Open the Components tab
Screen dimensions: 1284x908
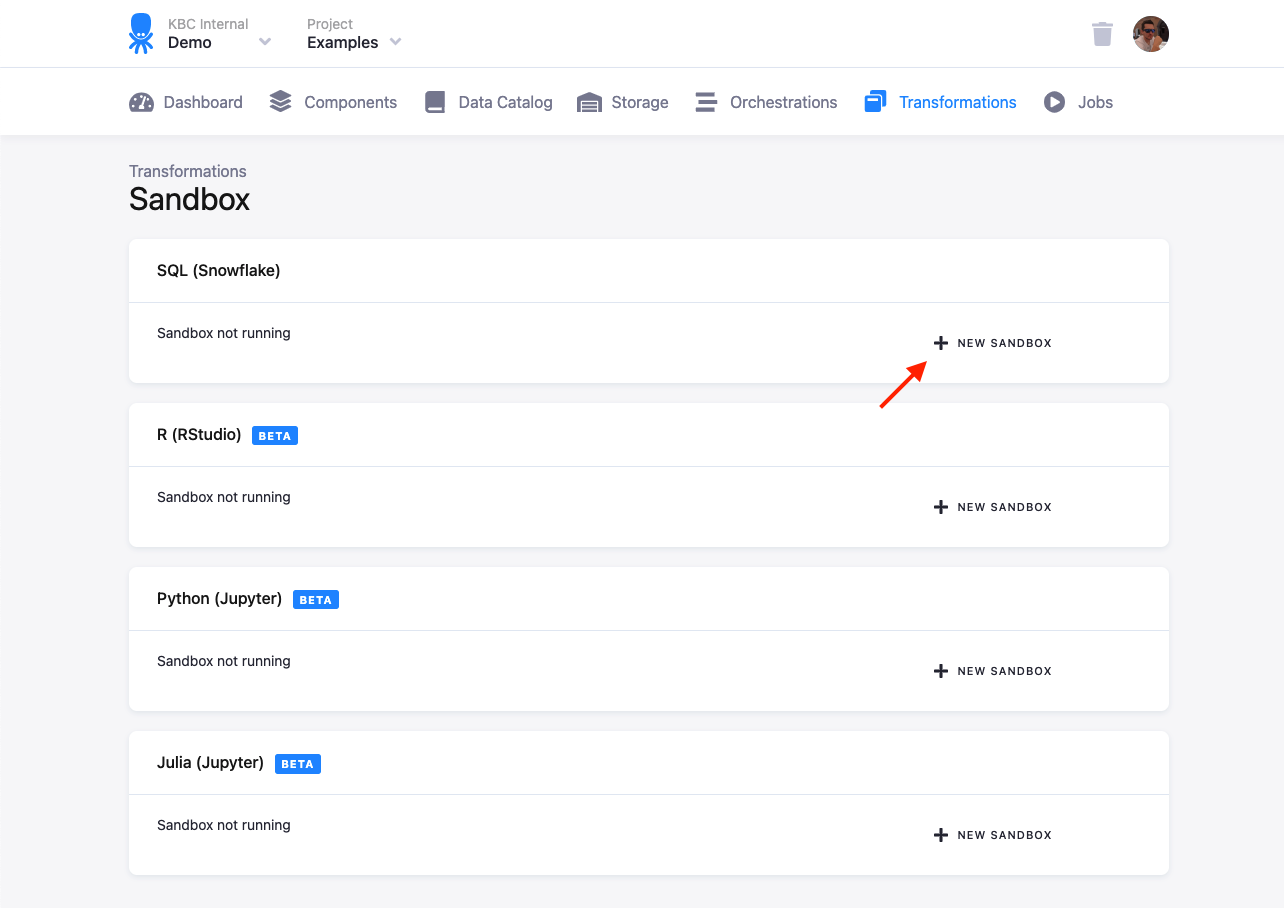333,102
